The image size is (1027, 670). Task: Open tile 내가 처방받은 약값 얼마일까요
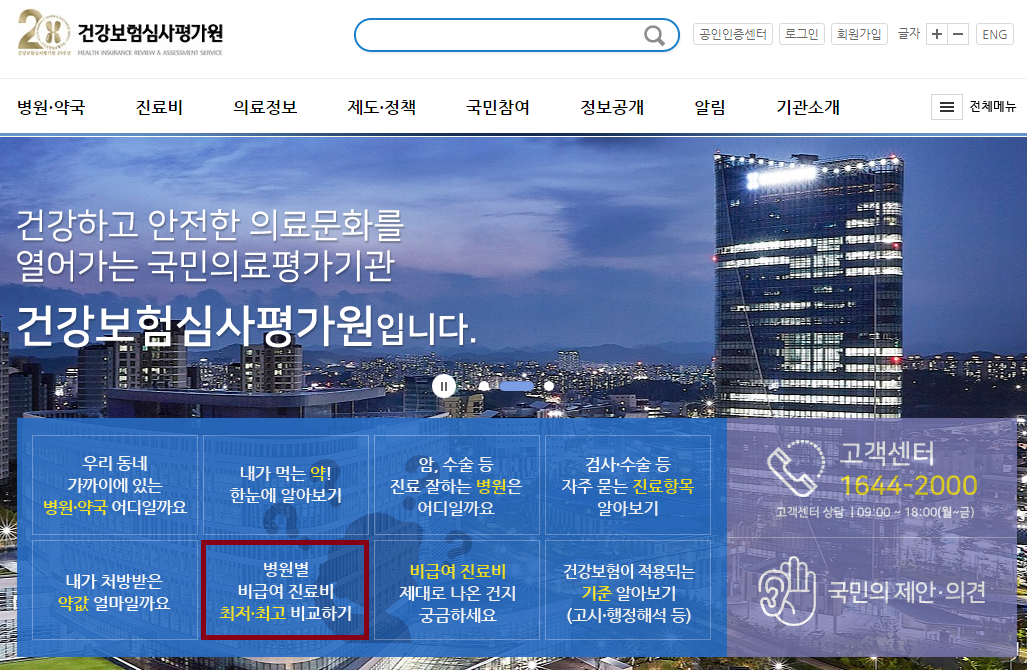115,590
